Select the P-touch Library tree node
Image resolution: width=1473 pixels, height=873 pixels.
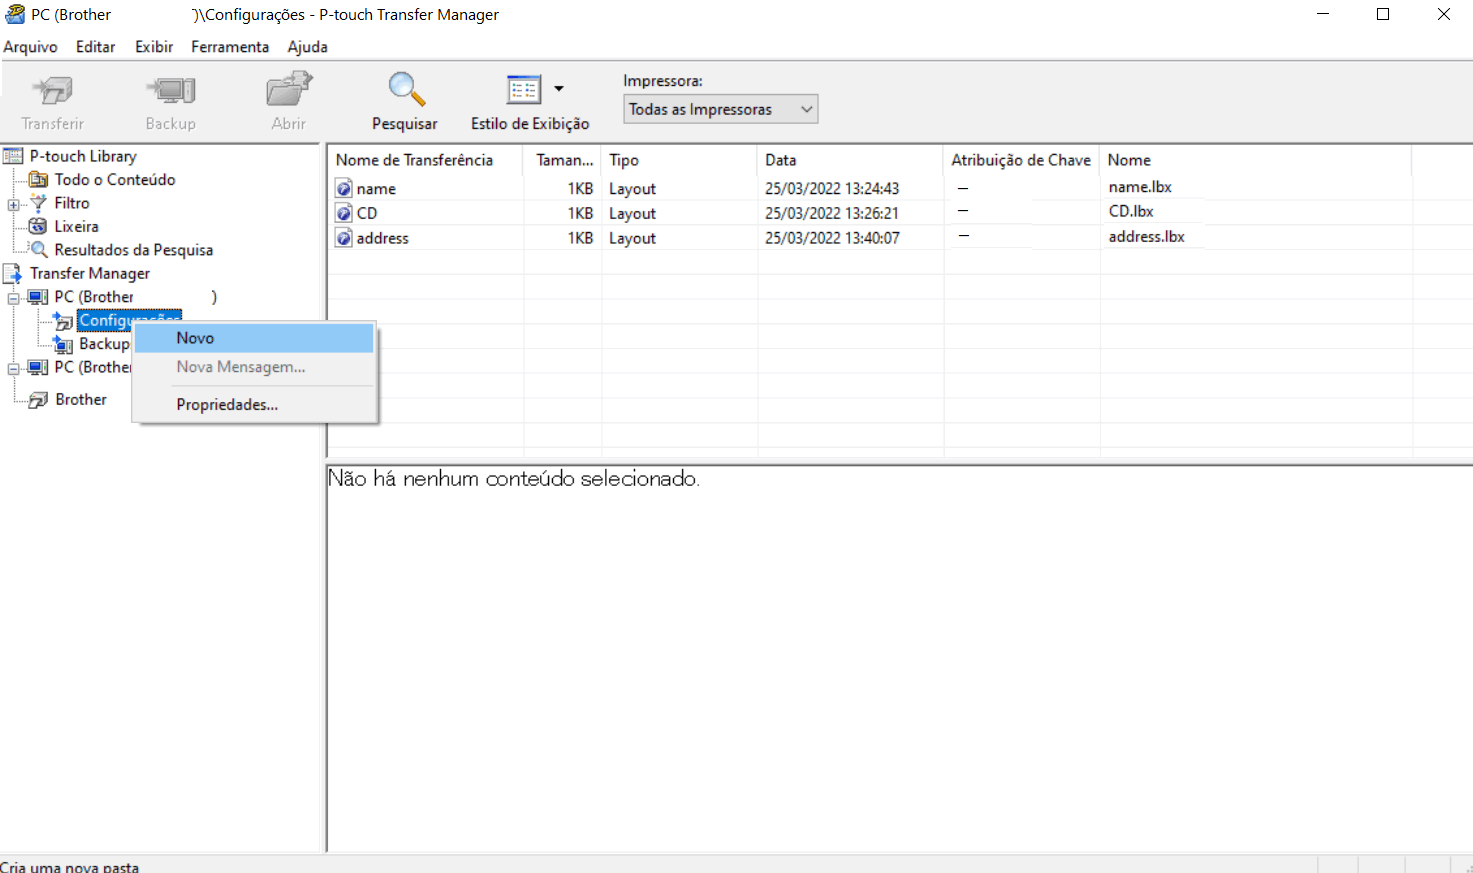[x=83, y=156]
